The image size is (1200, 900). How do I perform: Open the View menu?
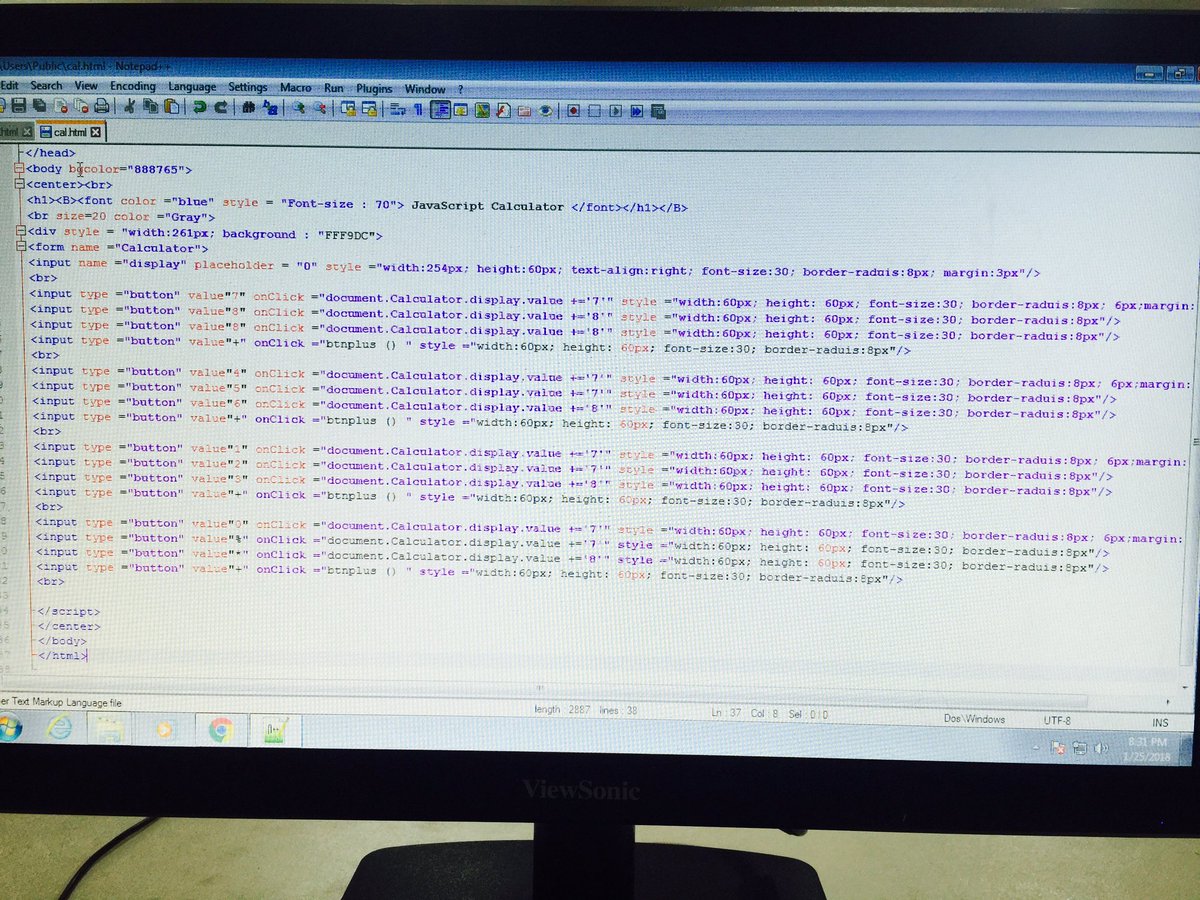(x=86, y=86)
